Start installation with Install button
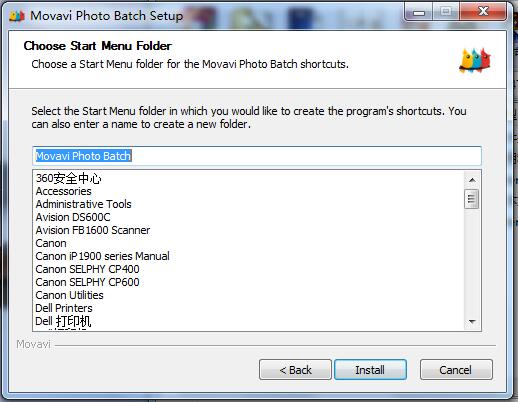Screen dimensions: 518x402 click(x=370, y=370)
